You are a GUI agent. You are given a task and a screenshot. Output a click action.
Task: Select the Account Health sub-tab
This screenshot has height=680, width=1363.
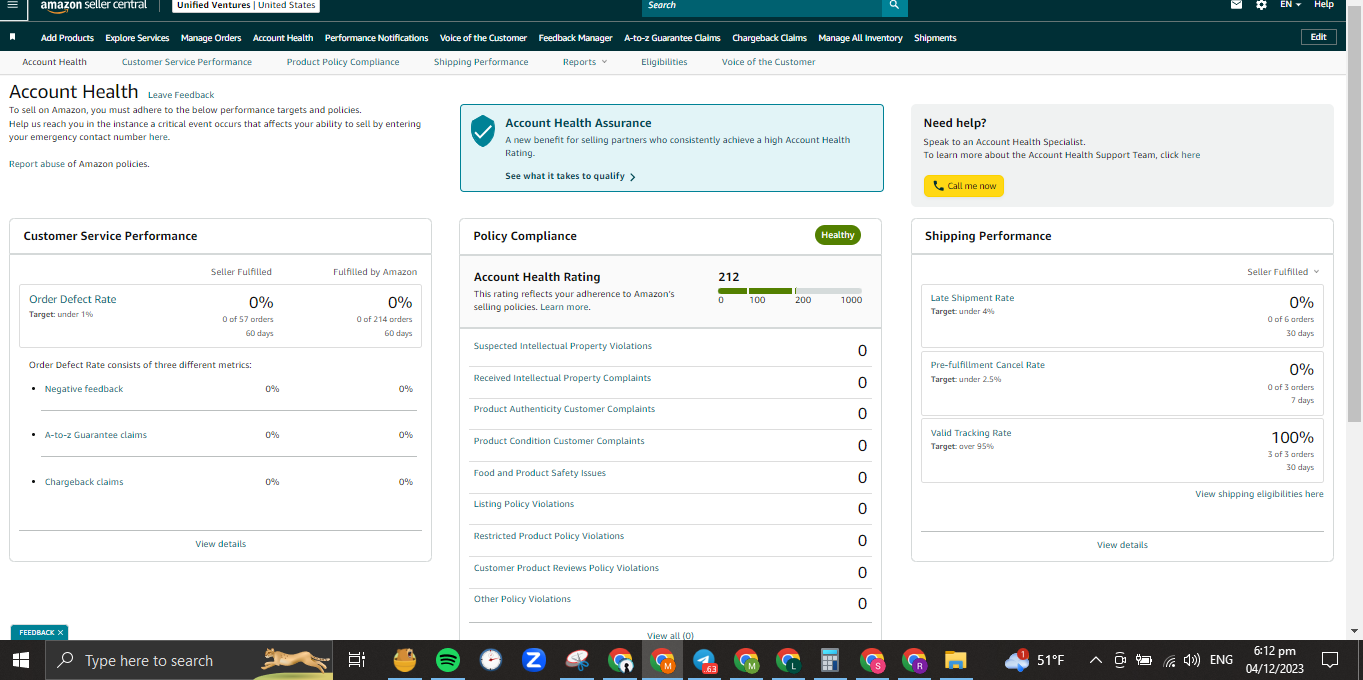(x=54, y=62)
